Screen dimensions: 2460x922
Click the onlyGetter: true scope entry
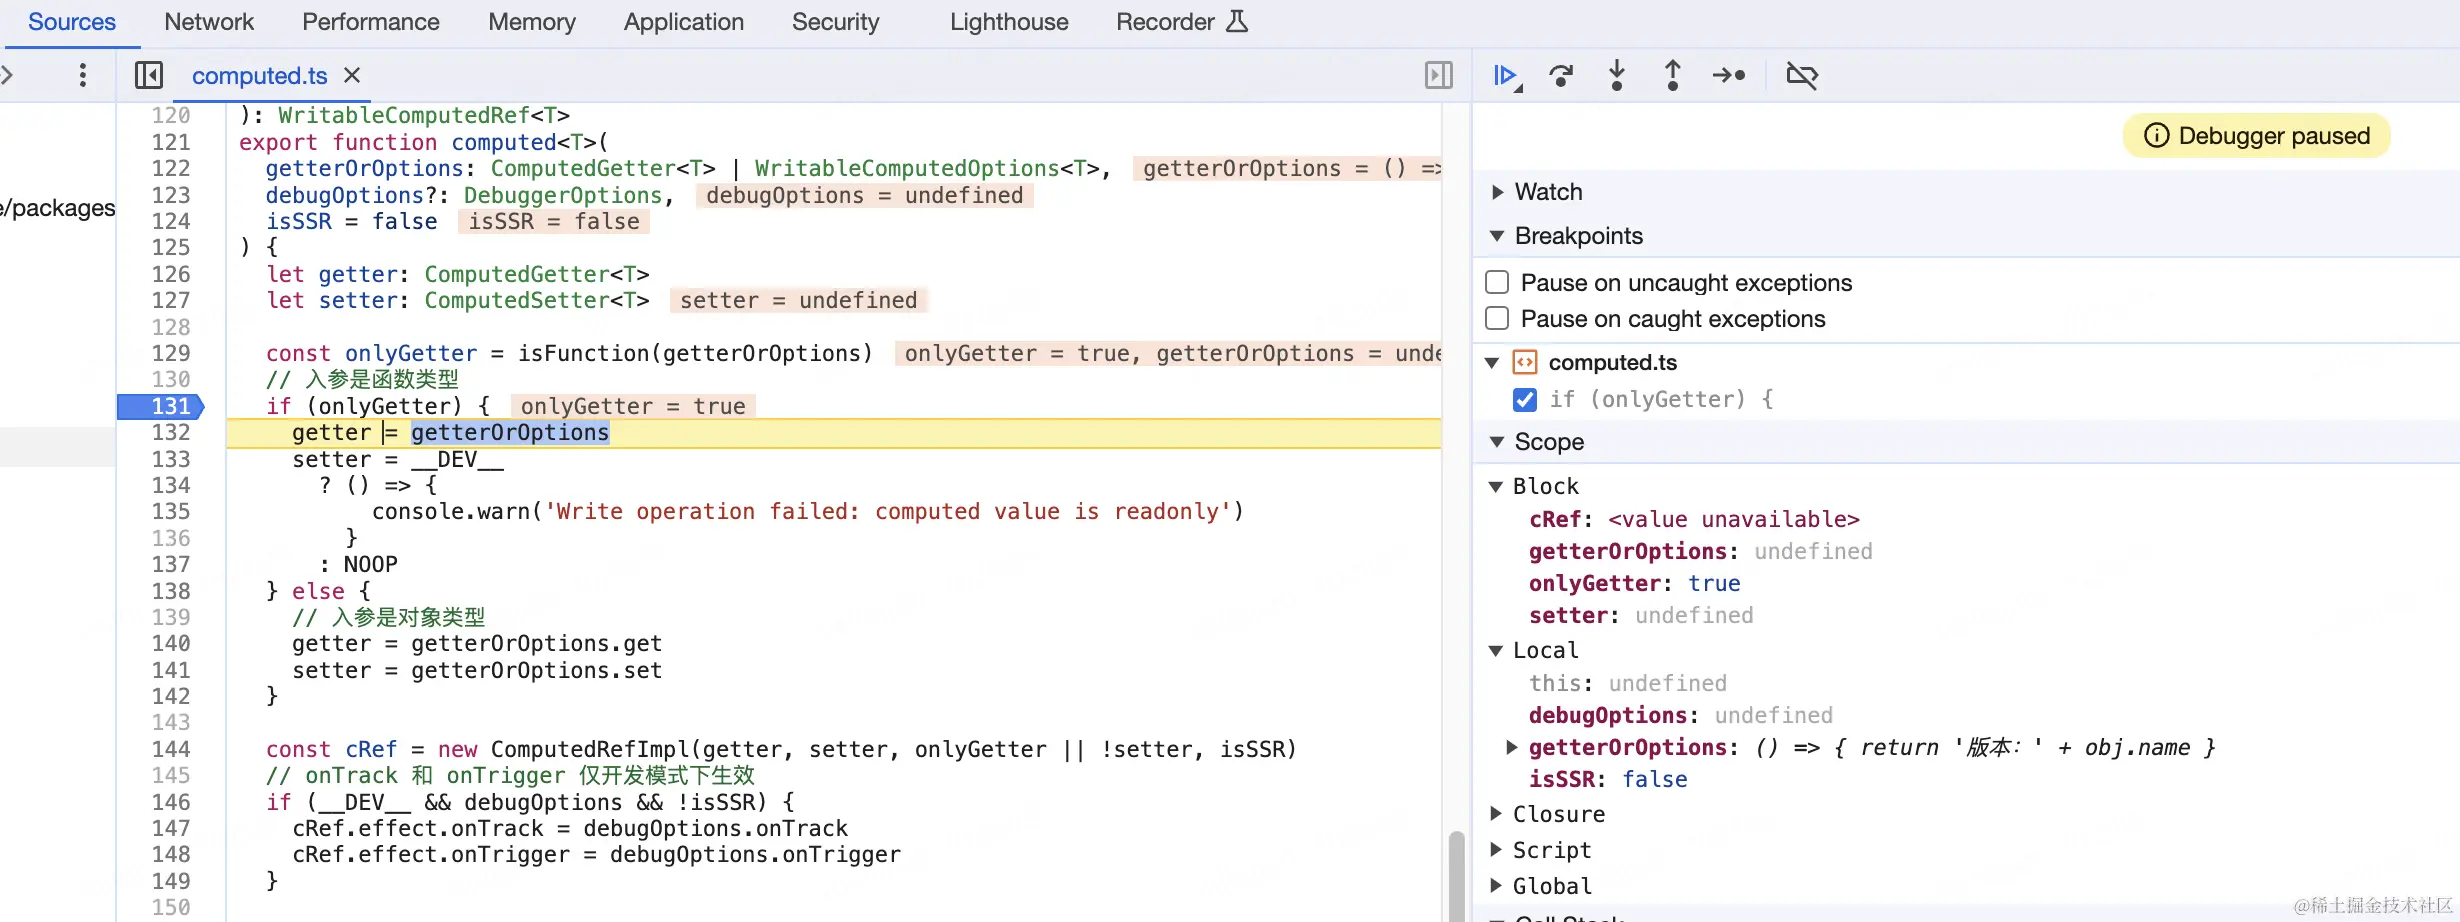1634,583
